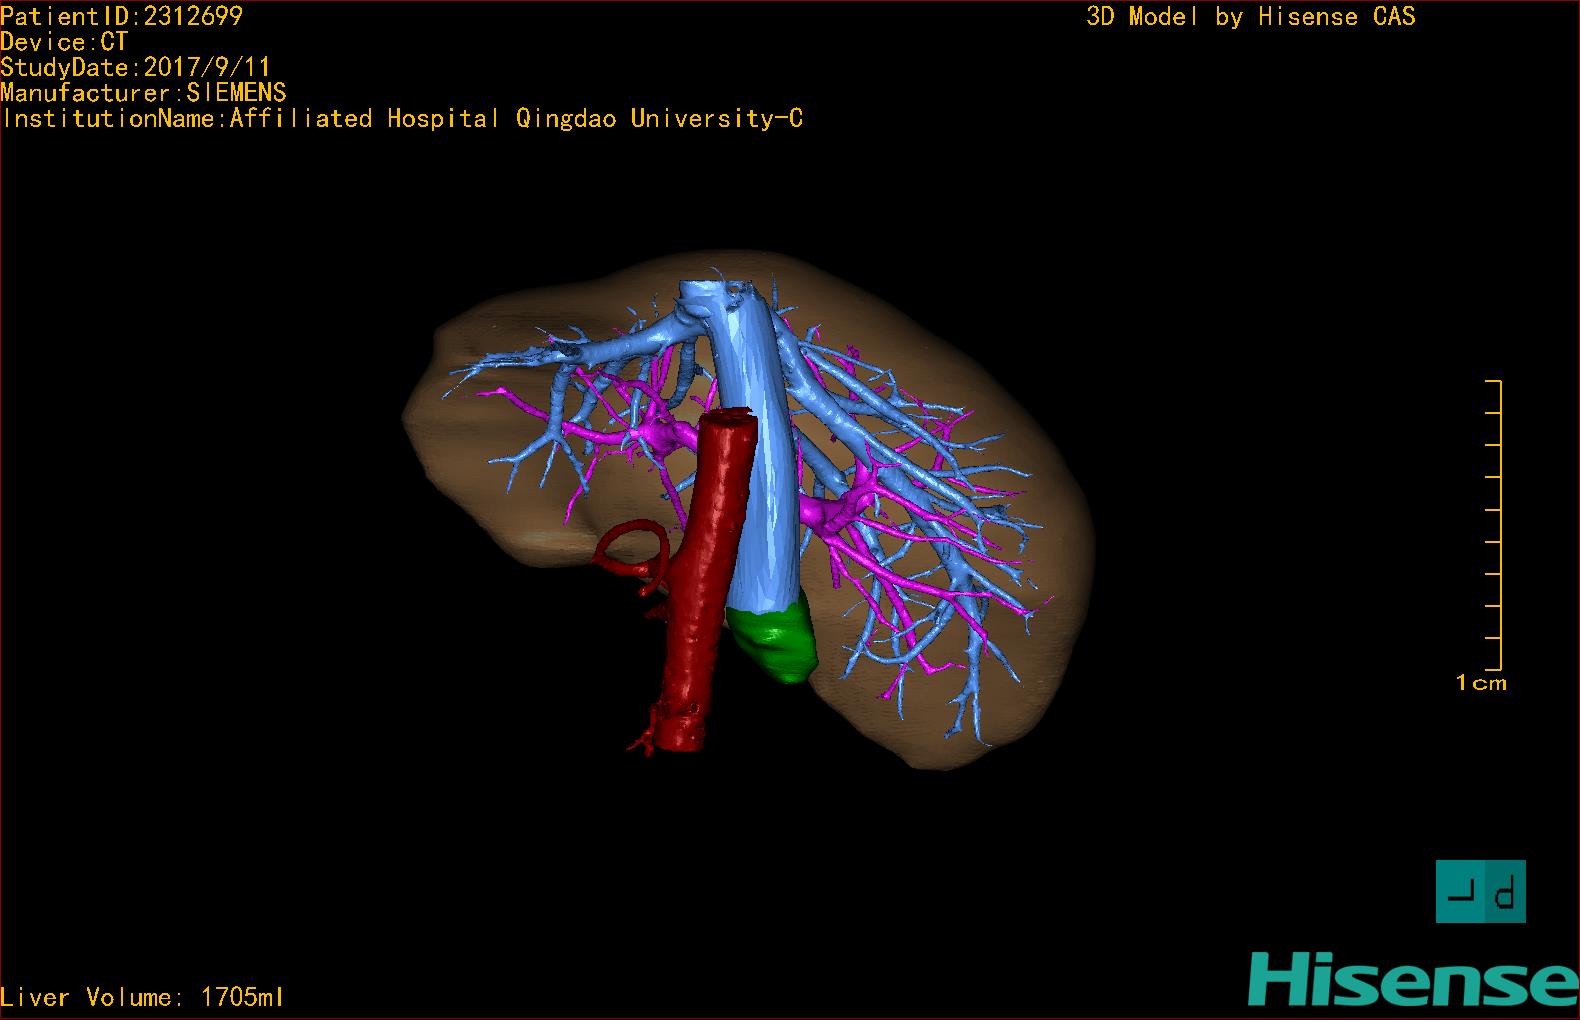Click the Device:CT label
The image size is (1580, 1020).
[64, 42]
